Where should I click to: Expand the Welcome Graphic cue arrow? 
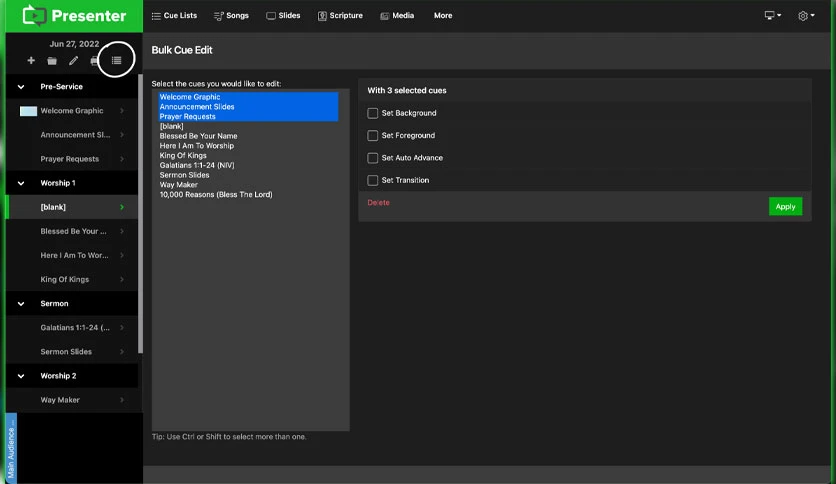tap(122, 110)
